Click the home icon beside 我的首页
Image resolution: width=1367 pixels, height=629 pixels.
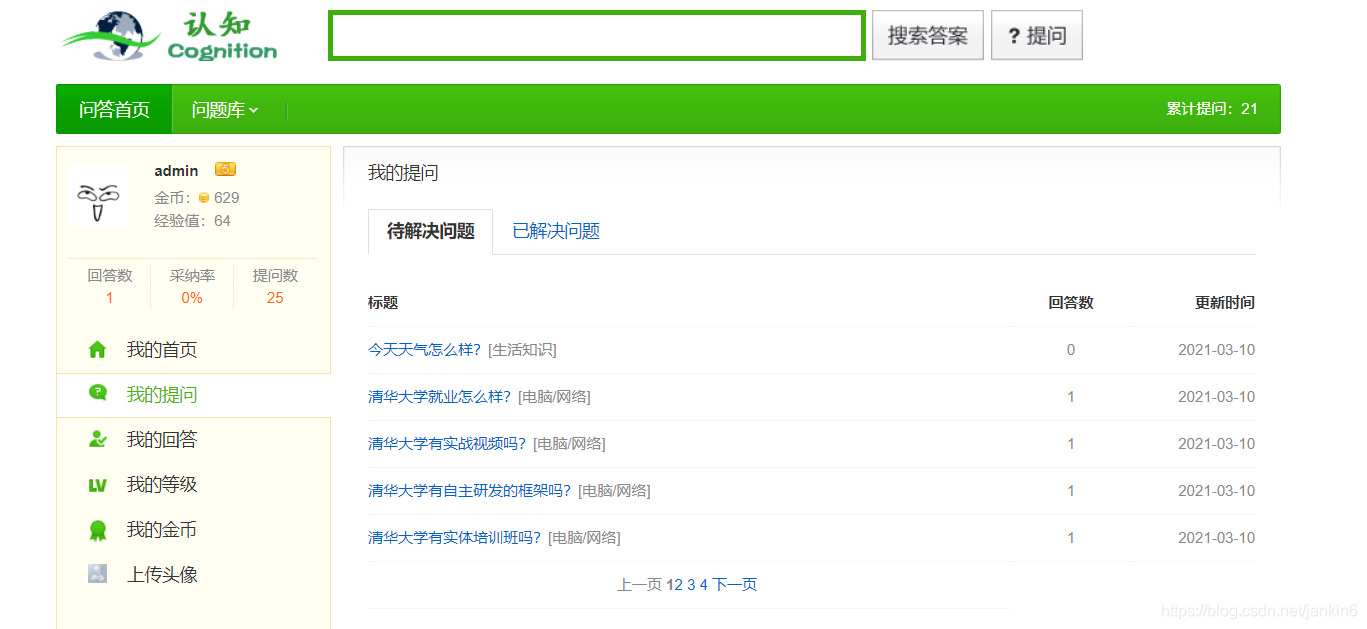pos(97,349)
